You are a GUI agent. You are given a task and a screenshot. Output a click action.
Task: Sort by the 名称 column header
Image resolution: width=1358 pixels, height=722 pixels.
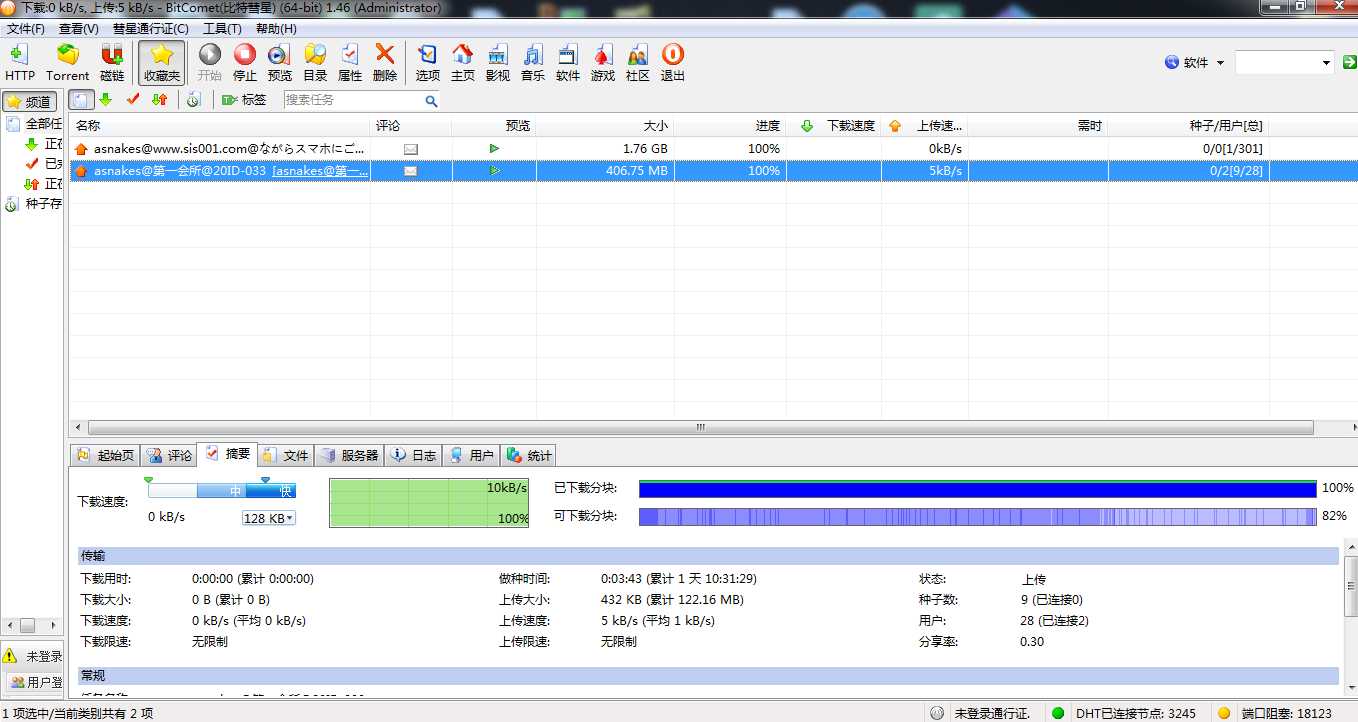point(220,126)
